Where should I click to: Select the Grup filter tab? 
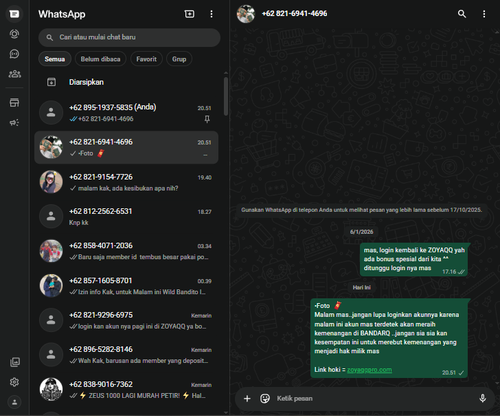coord(179,59)
